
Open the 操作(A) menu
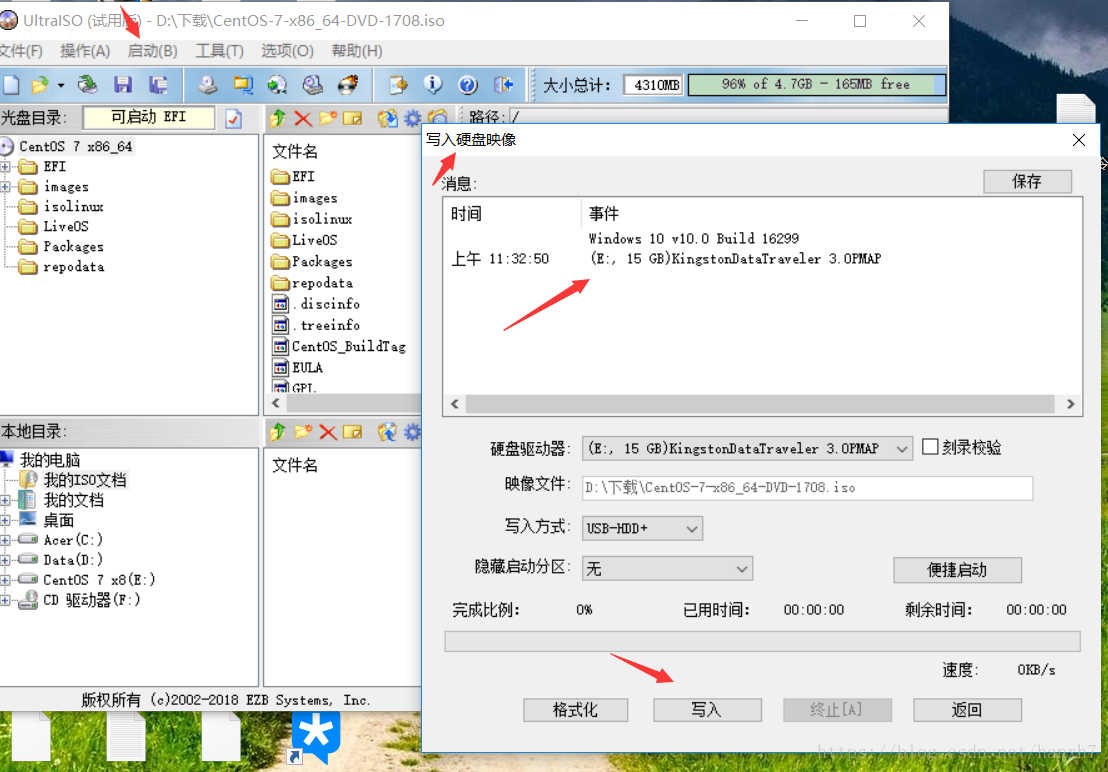pos(85,51)
